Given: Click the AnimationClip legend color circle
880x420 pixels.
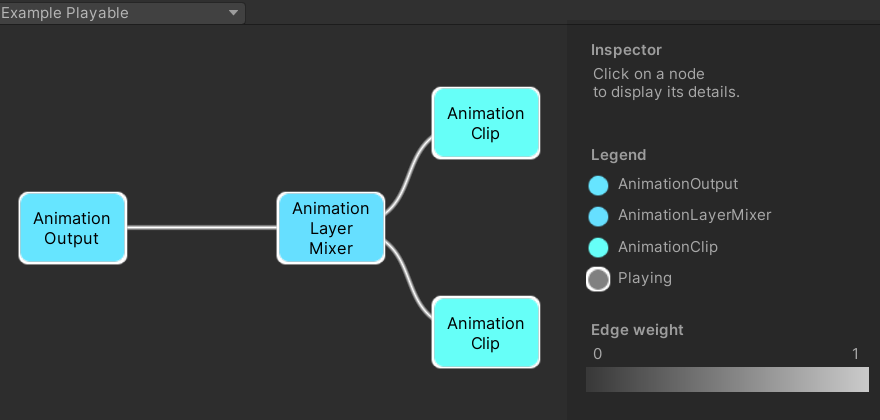Looking at the screenshot, I should (x=598, y=248).
